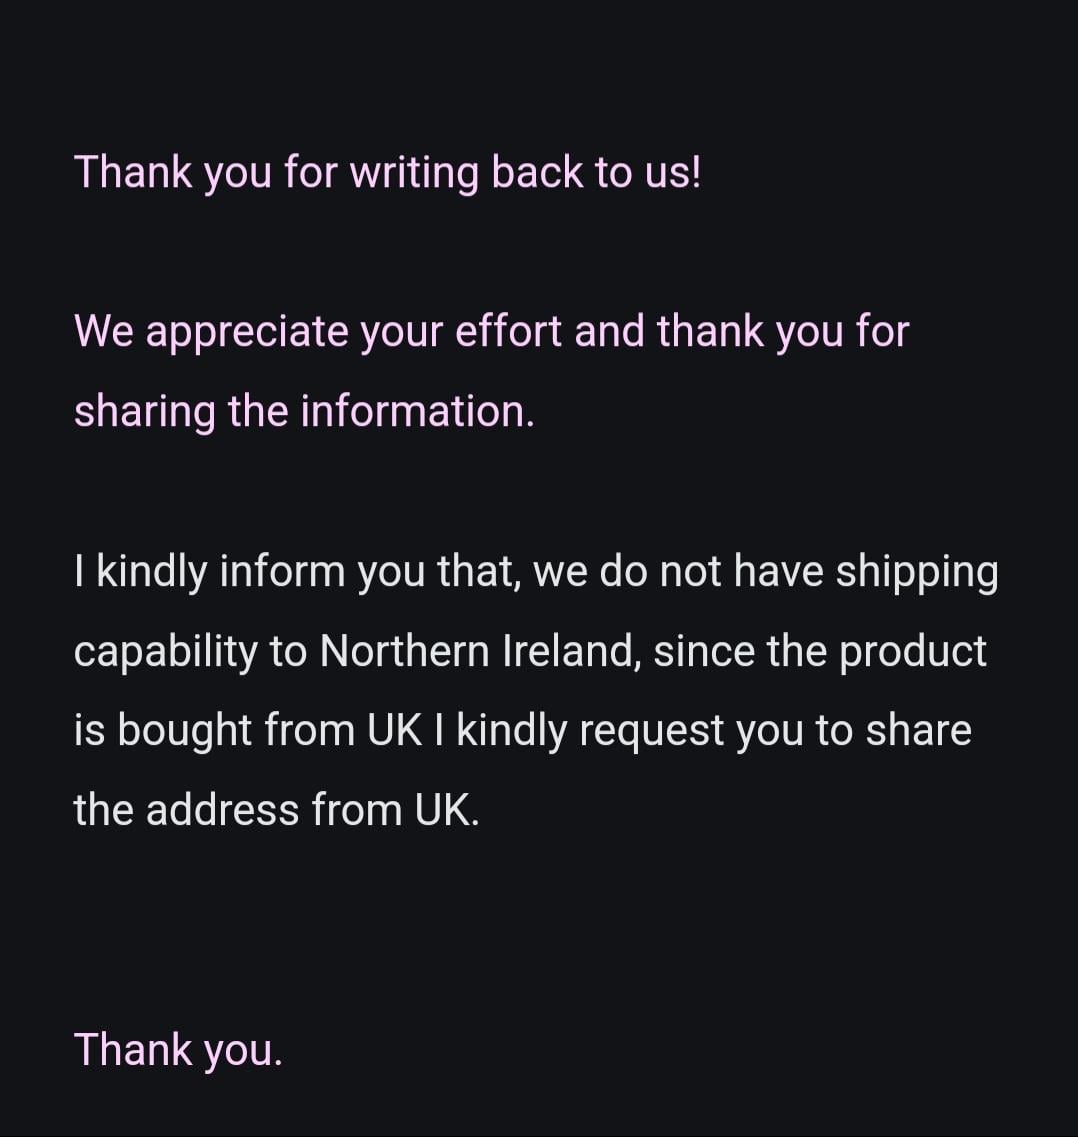Click the word "sharing"
The height and width of the screenshot is (1137, 1078).
145,412
